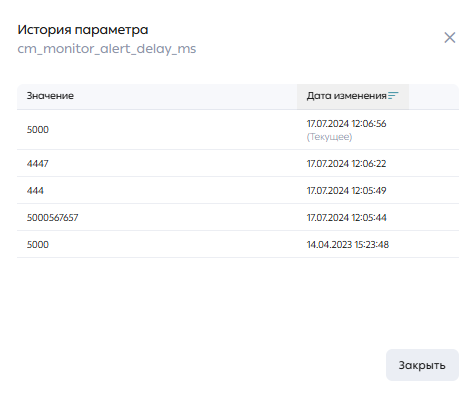
Task: Toggle sort icon next to Дата изменения
Action: pyautogui.click(x=393, y=96)
